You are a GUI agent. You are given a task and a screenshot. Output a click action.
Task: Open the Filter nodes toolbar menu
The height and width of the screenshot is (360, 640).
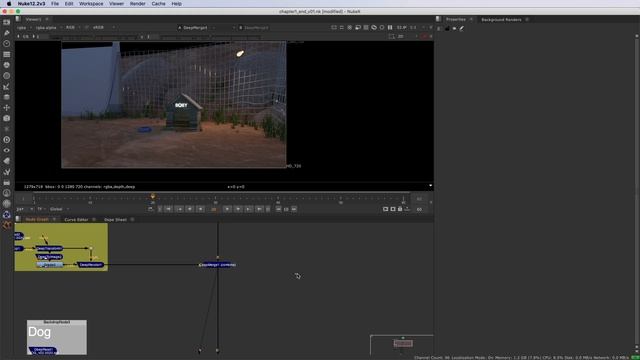(7, 76)
